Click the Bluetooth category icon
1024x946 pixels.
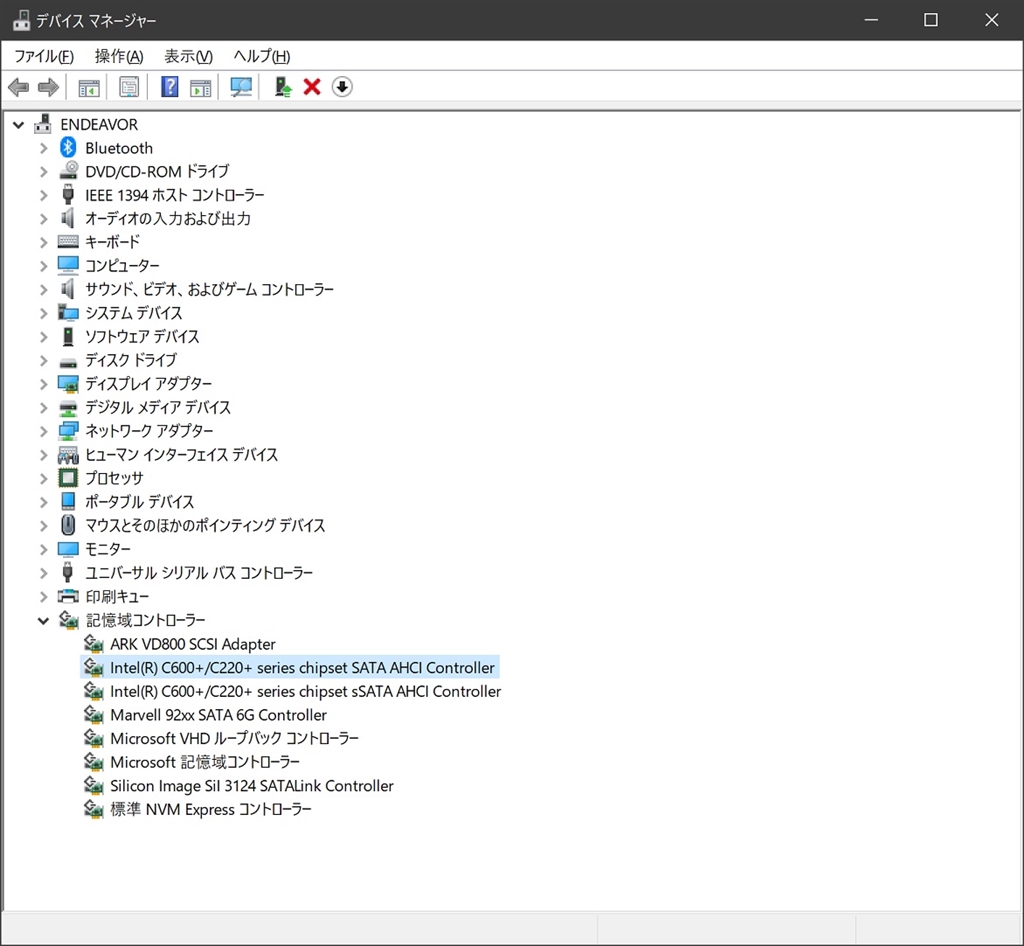(68, 148)
